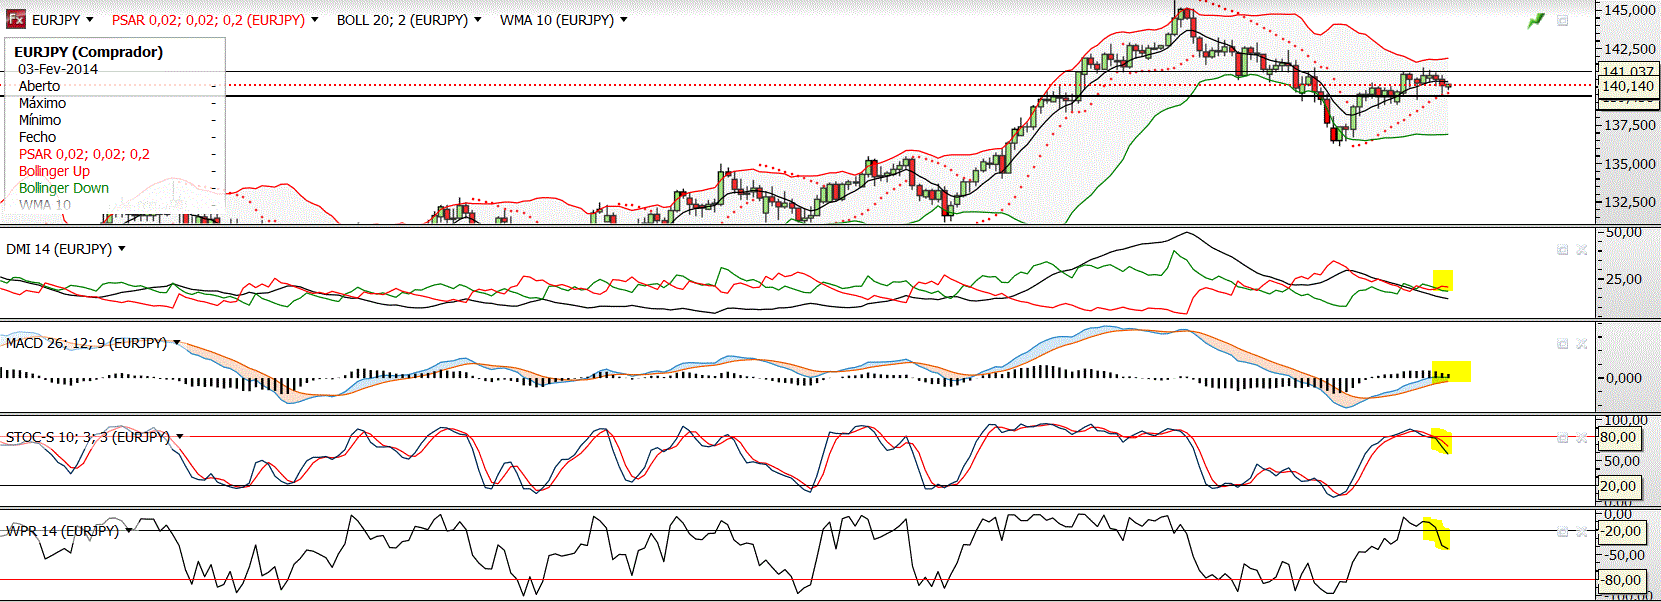This screenshot has height=602, width=1661.
Task: Click the yellow highlight marker on DMI panel
Action: tap(1443, 282)
